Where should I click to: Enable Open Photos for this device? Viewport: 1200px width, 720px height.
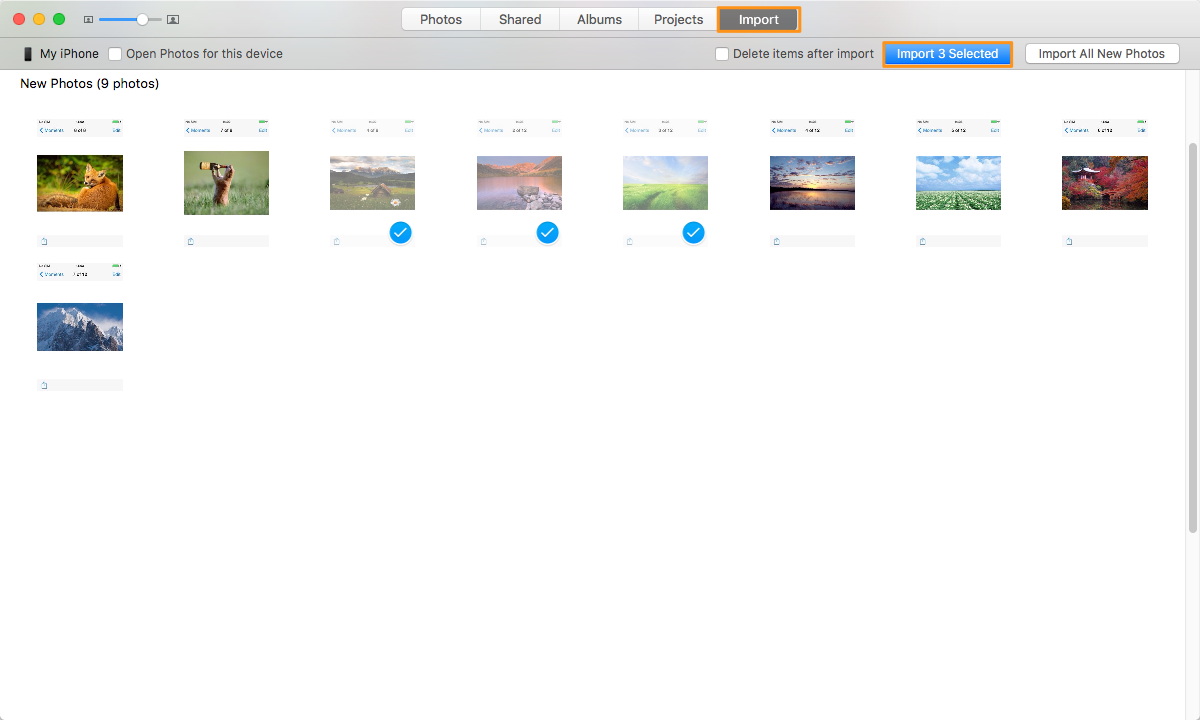pyautogui.click(x=115, y=53)
